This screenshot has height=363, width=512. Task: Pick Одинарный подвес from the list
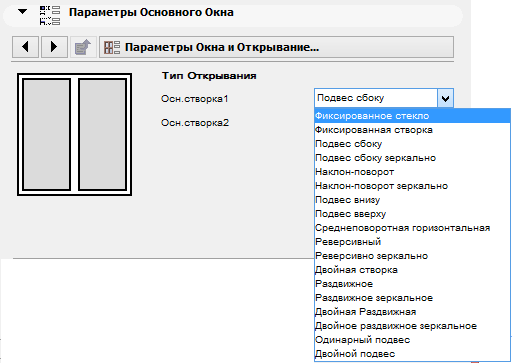412,340
